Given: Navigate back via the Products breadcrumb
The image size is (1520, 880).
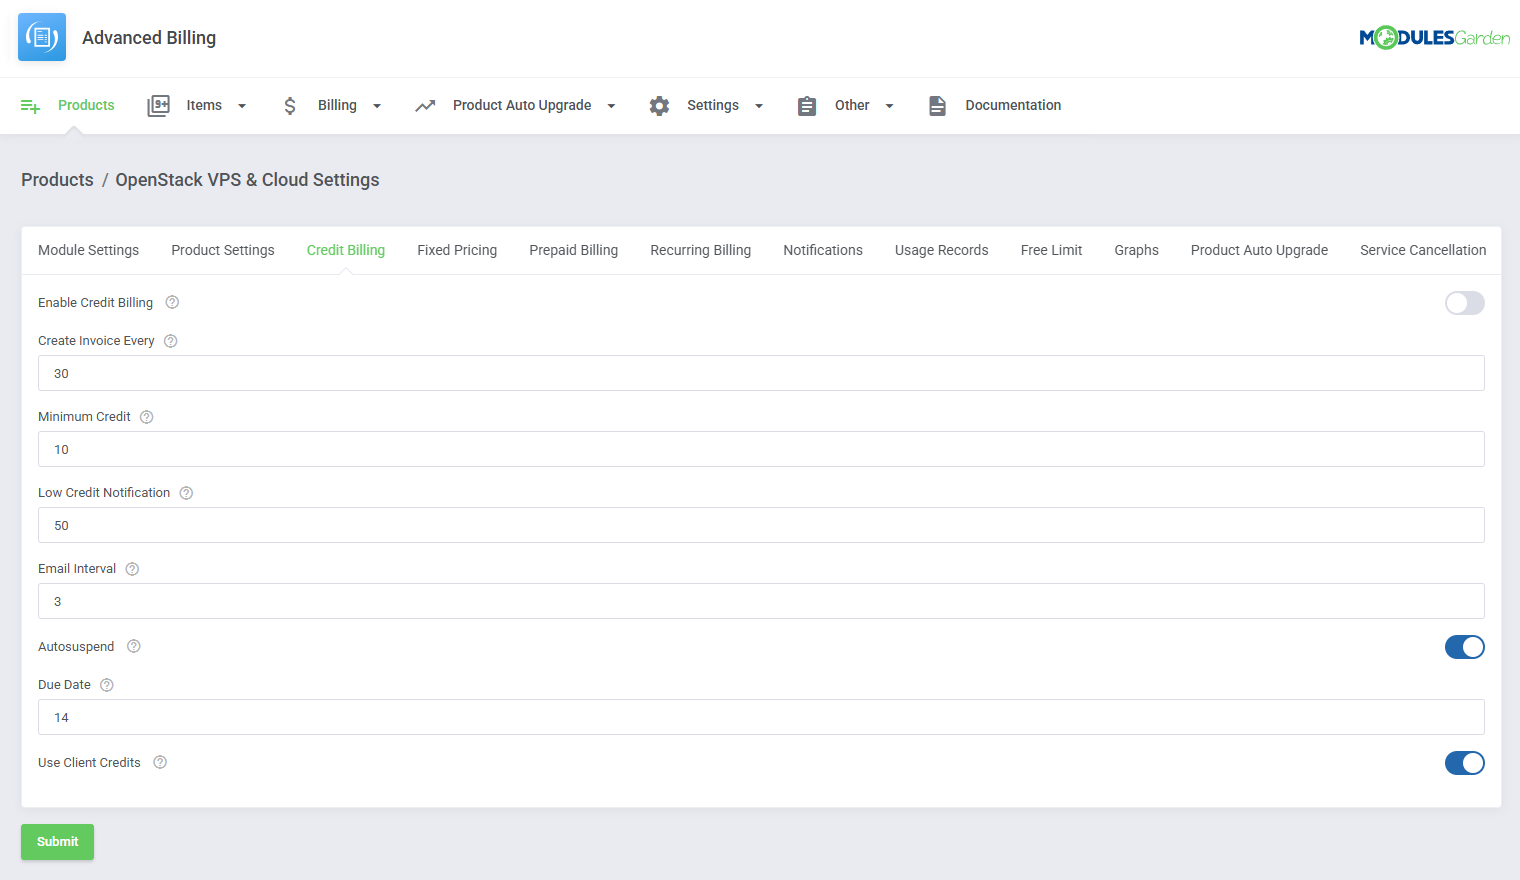Looking at the screenshot, I should coord(57,179).
